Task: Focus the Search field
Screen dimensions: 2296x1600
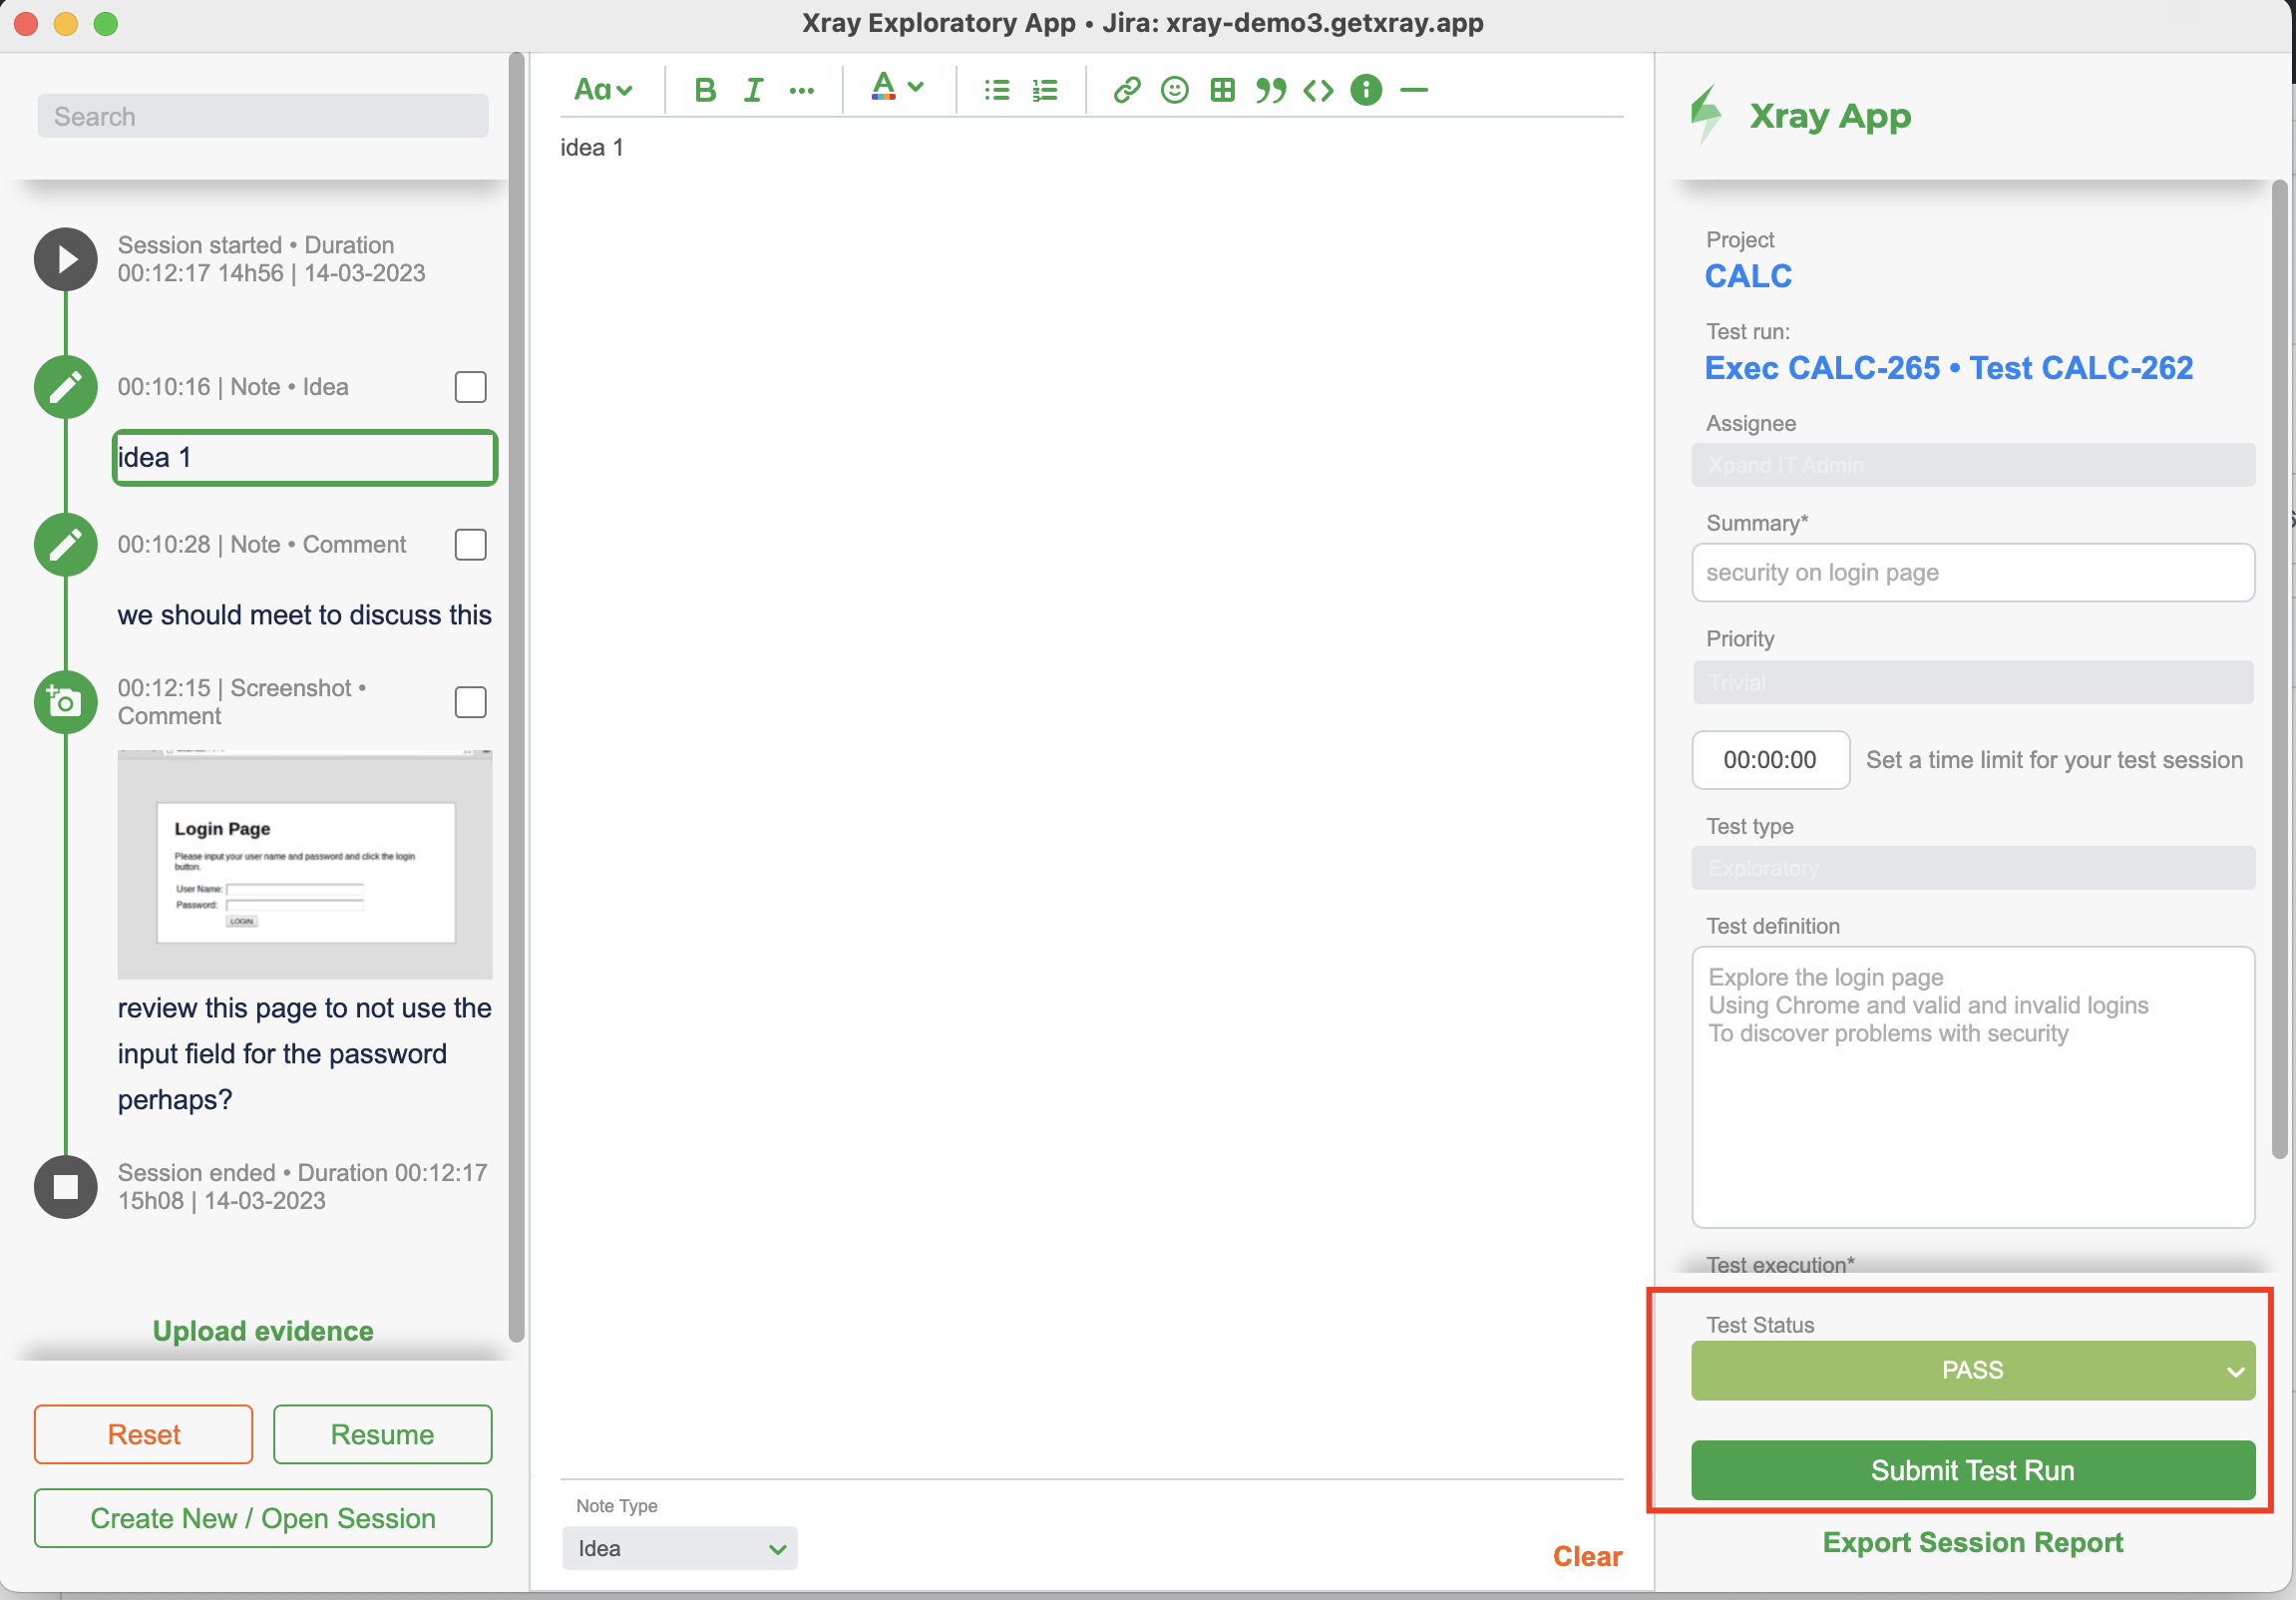Action: click(x=263, y=116)
